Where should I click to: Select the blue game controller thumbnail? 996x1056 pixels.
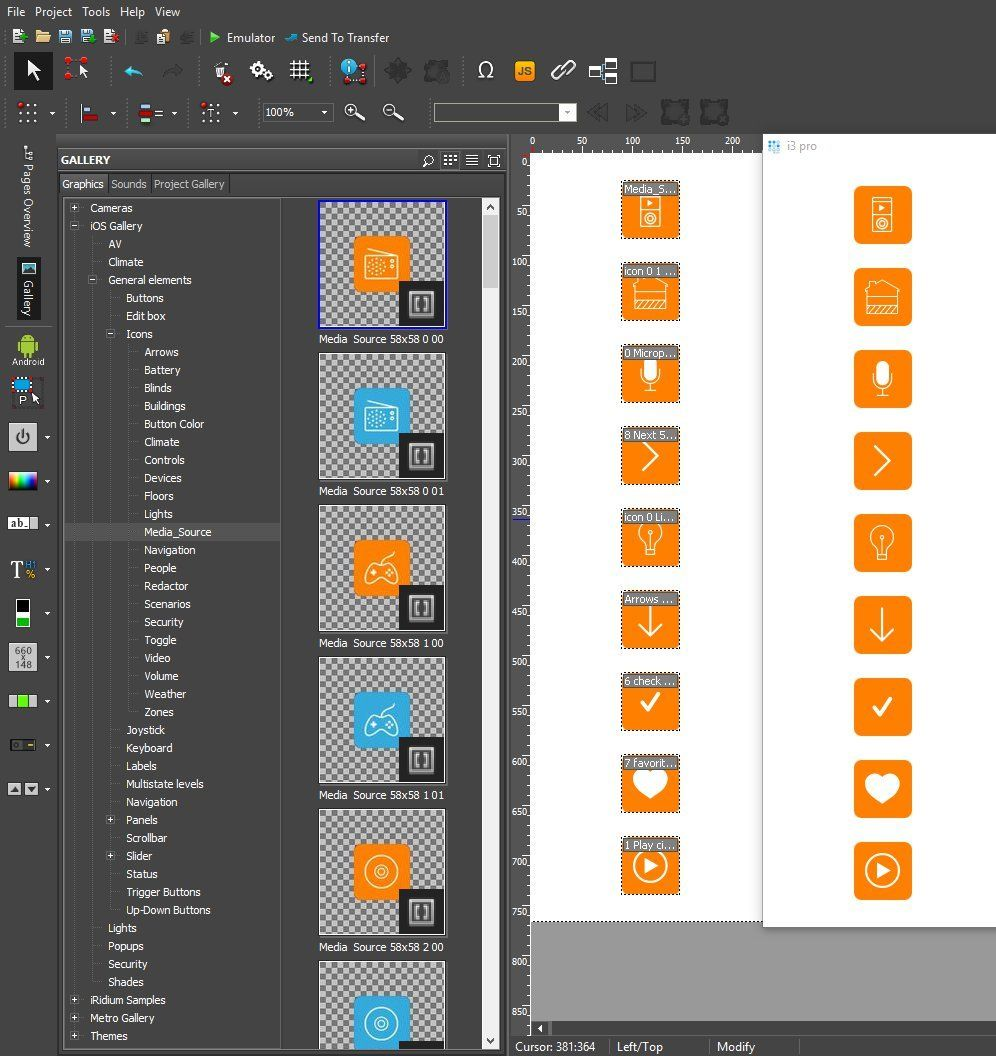[382, 720]
